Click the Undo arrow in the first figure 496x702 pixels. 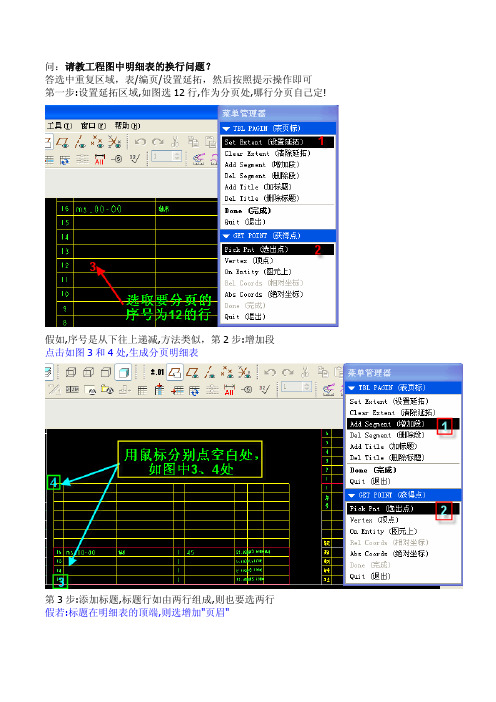click(140, 142)
